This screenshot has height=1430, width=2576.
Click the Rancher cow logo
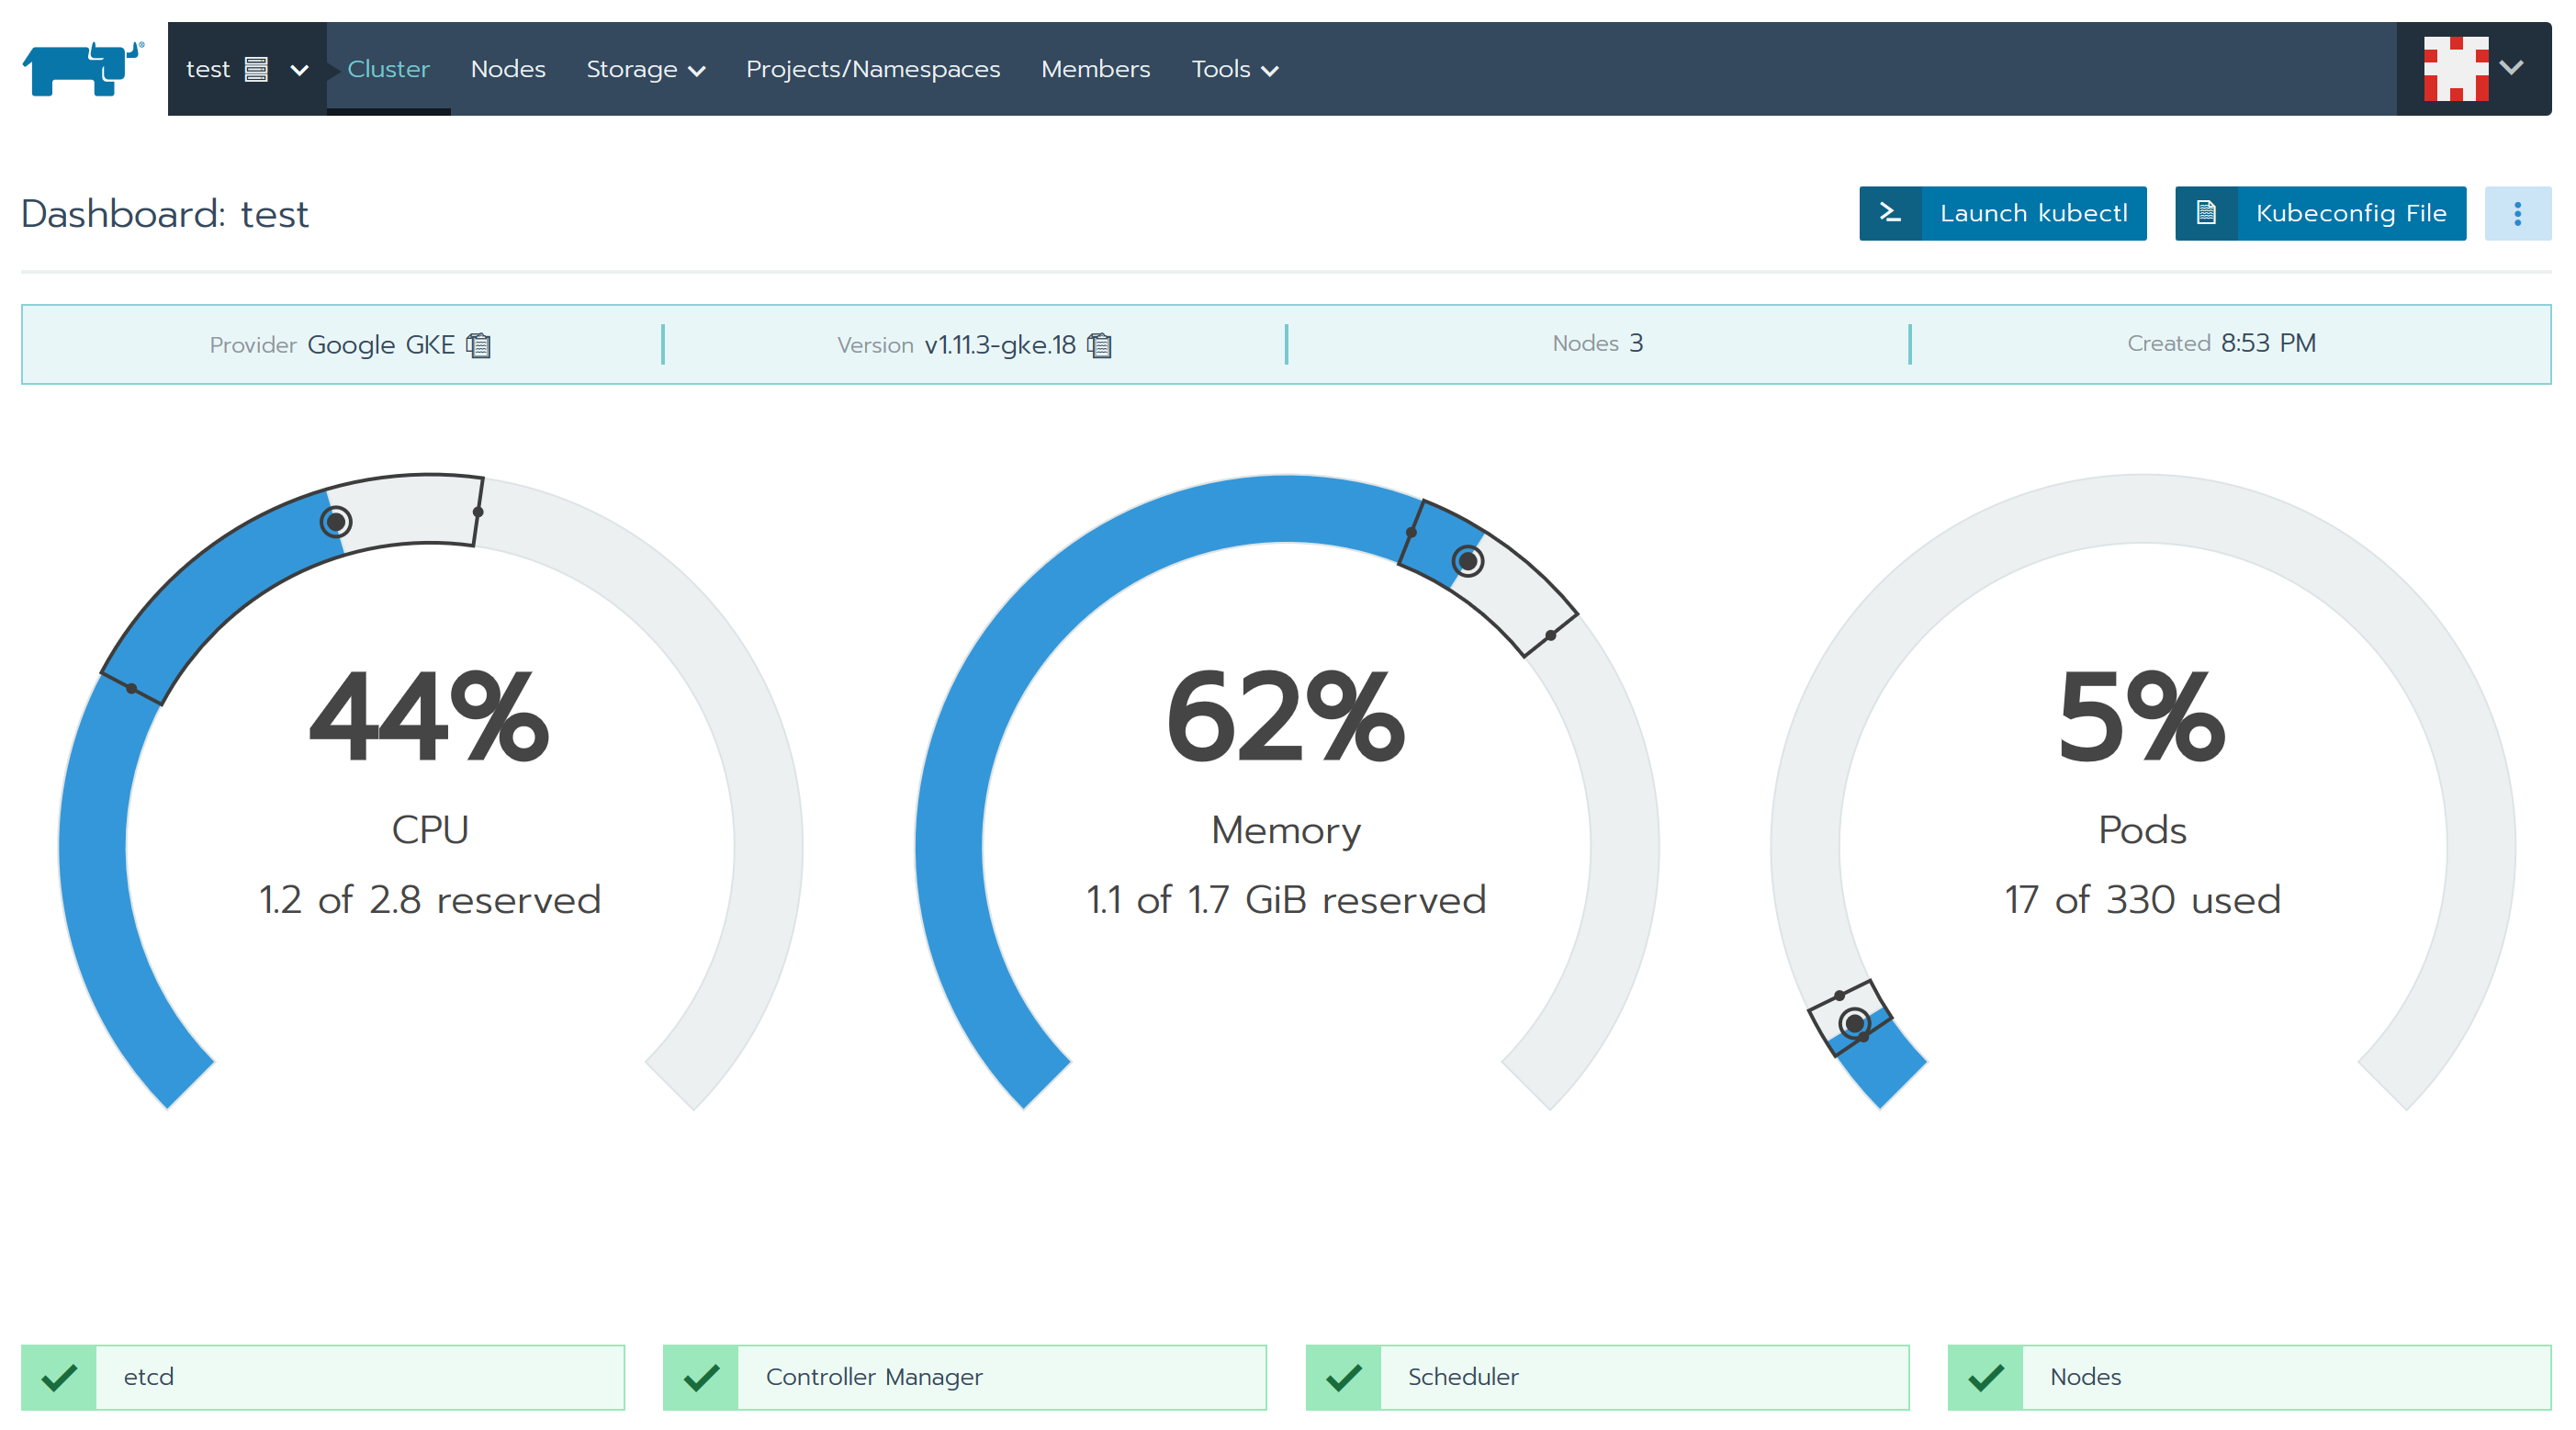[83, 68]
